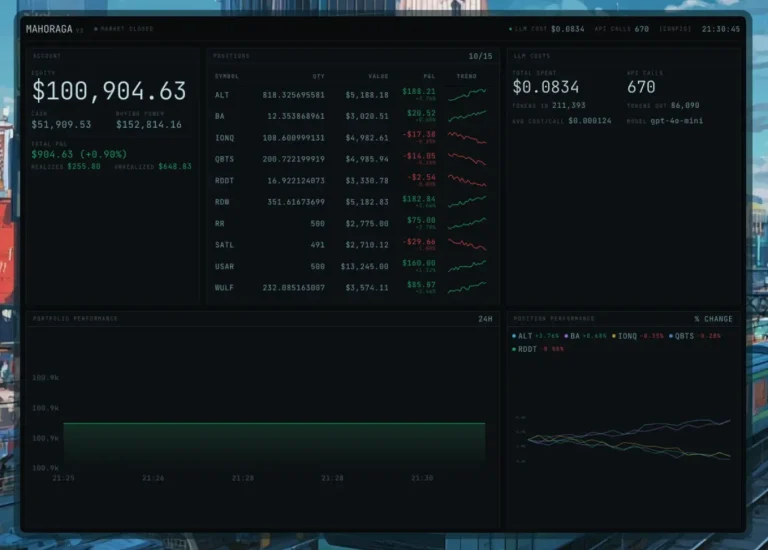768x550 pixels.
Task: Toggle the ALT series in chart legend
Action: click(x=525, y=336)
